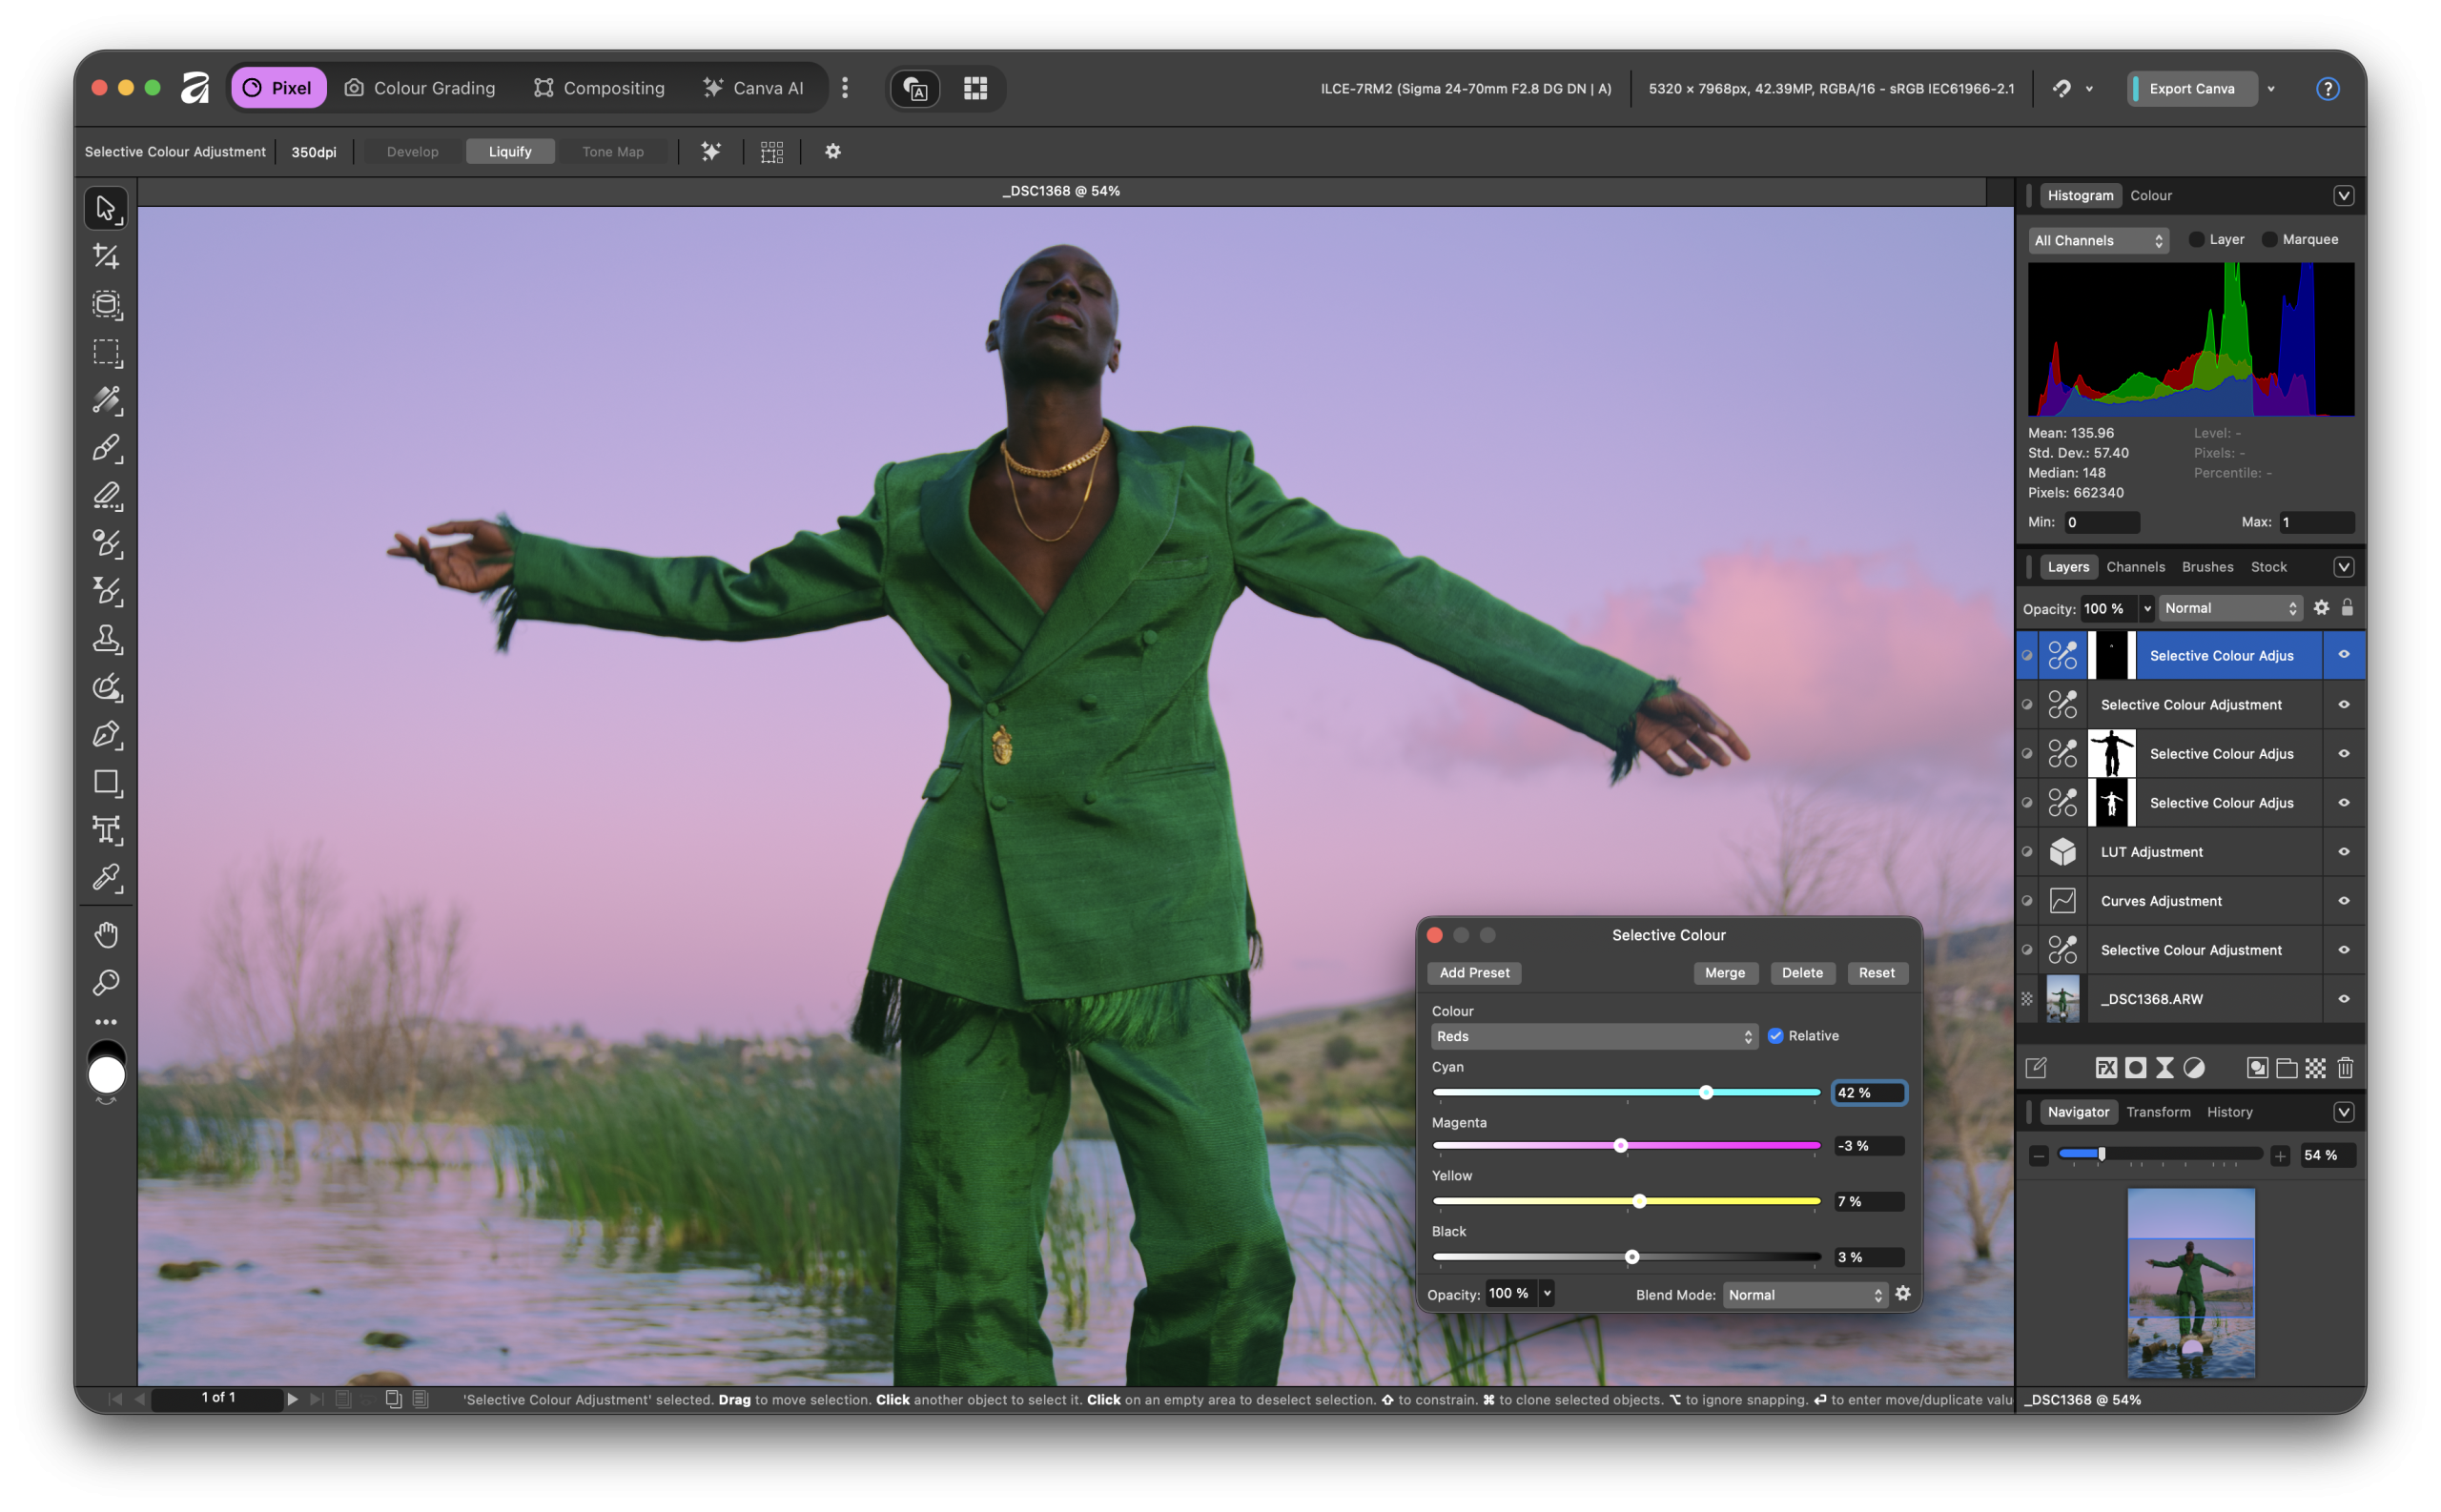The image size is (2441, 1512).
Task: Select the Crop tool in toolbar
Action: click(106, 256)
